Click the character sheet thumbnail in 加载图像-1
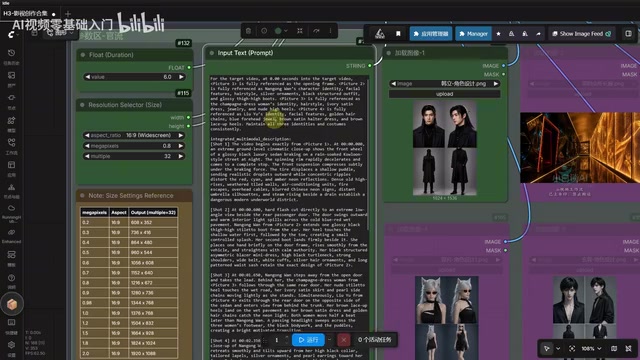Viewport: 640px width, 360px height. (444, 148)
